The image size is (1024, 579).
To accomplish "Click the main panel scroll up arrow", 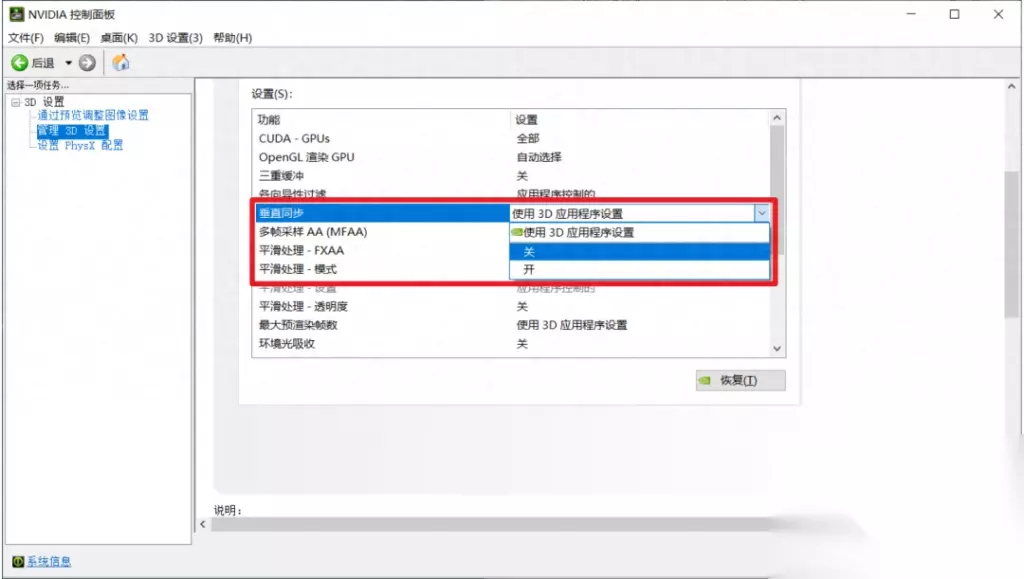I will [1012, 86].
